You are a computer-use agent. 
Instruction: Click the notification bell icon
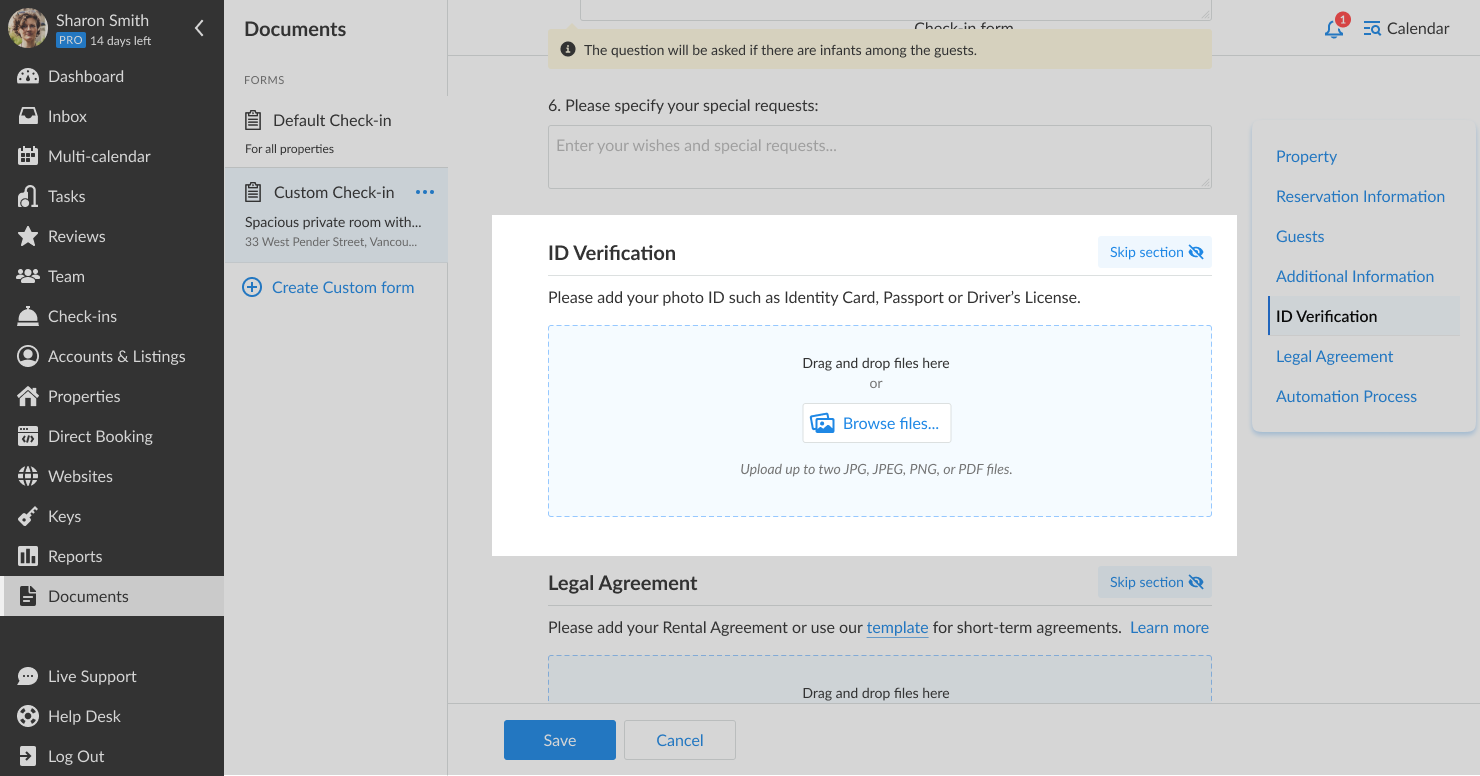click(1334, 29)
